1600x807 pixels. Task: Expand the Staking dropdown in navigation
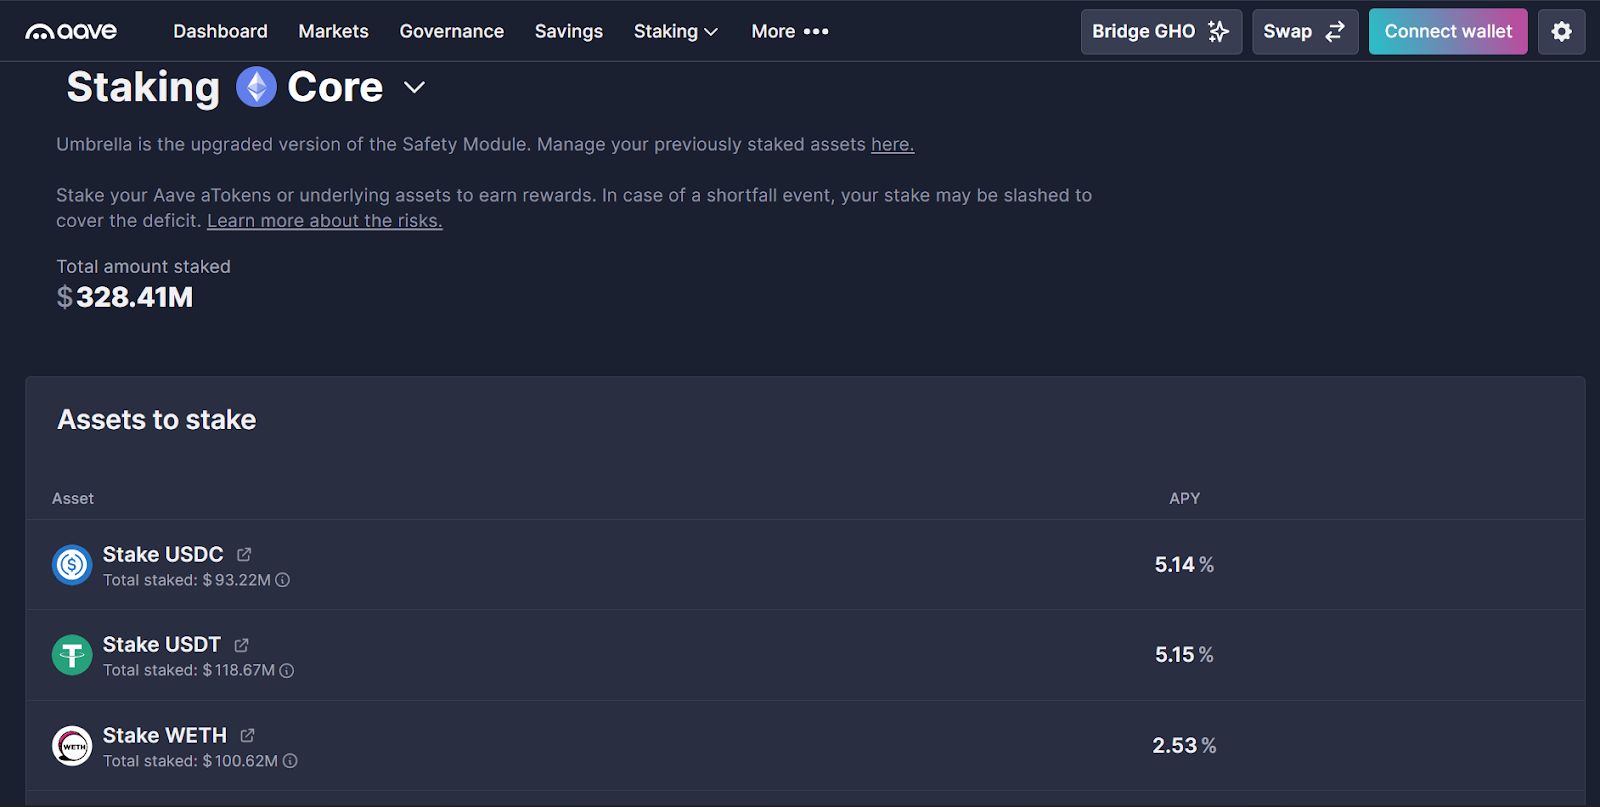[675, 32]
